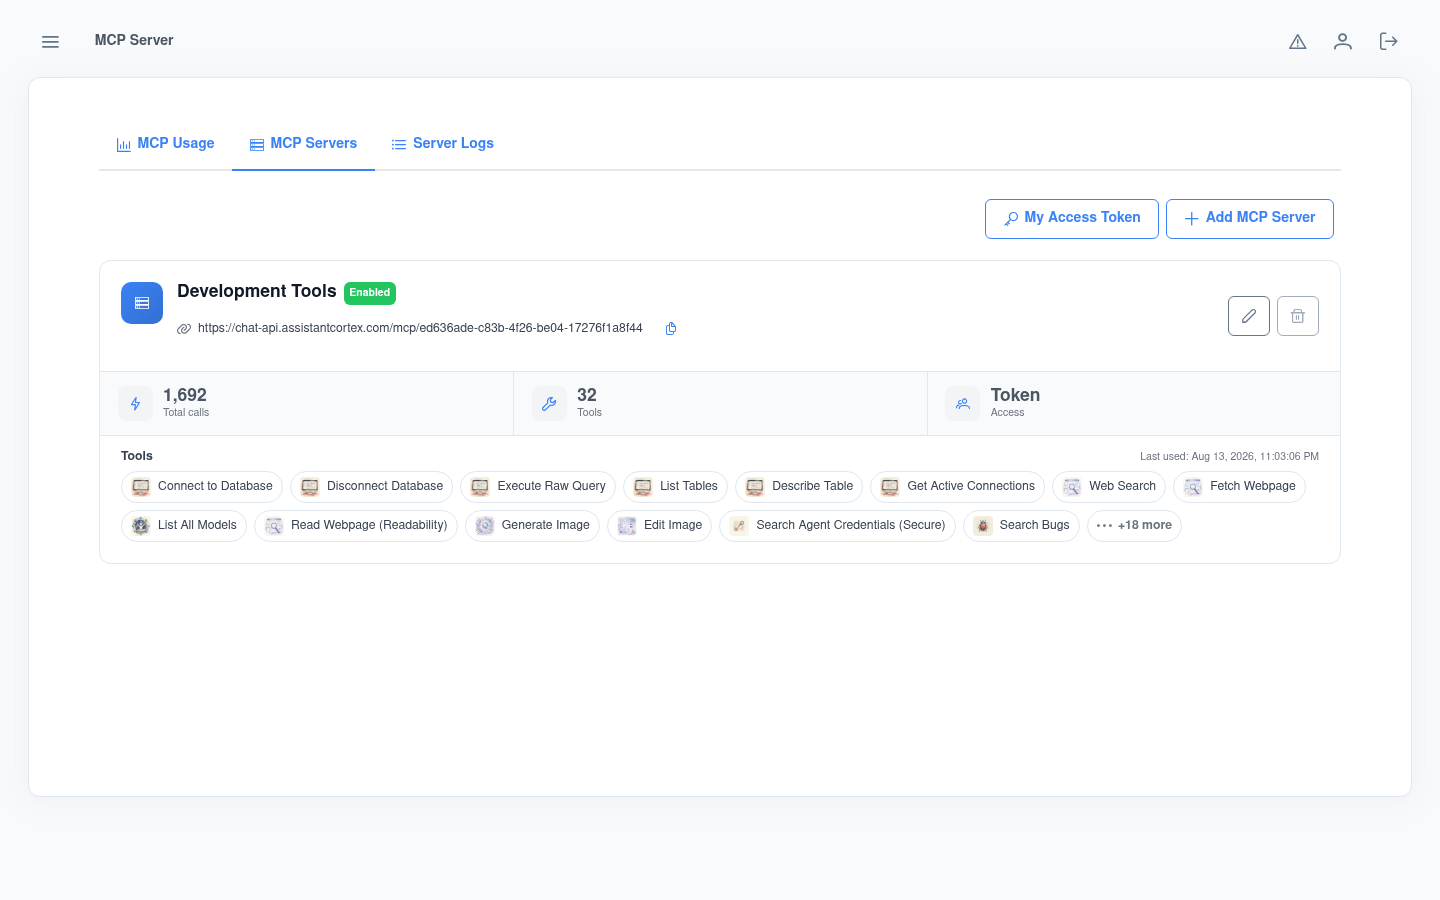This screenshot has height=900, width=1440.
Task: Switch to the Server Logs tab
Action: point(443,144)
